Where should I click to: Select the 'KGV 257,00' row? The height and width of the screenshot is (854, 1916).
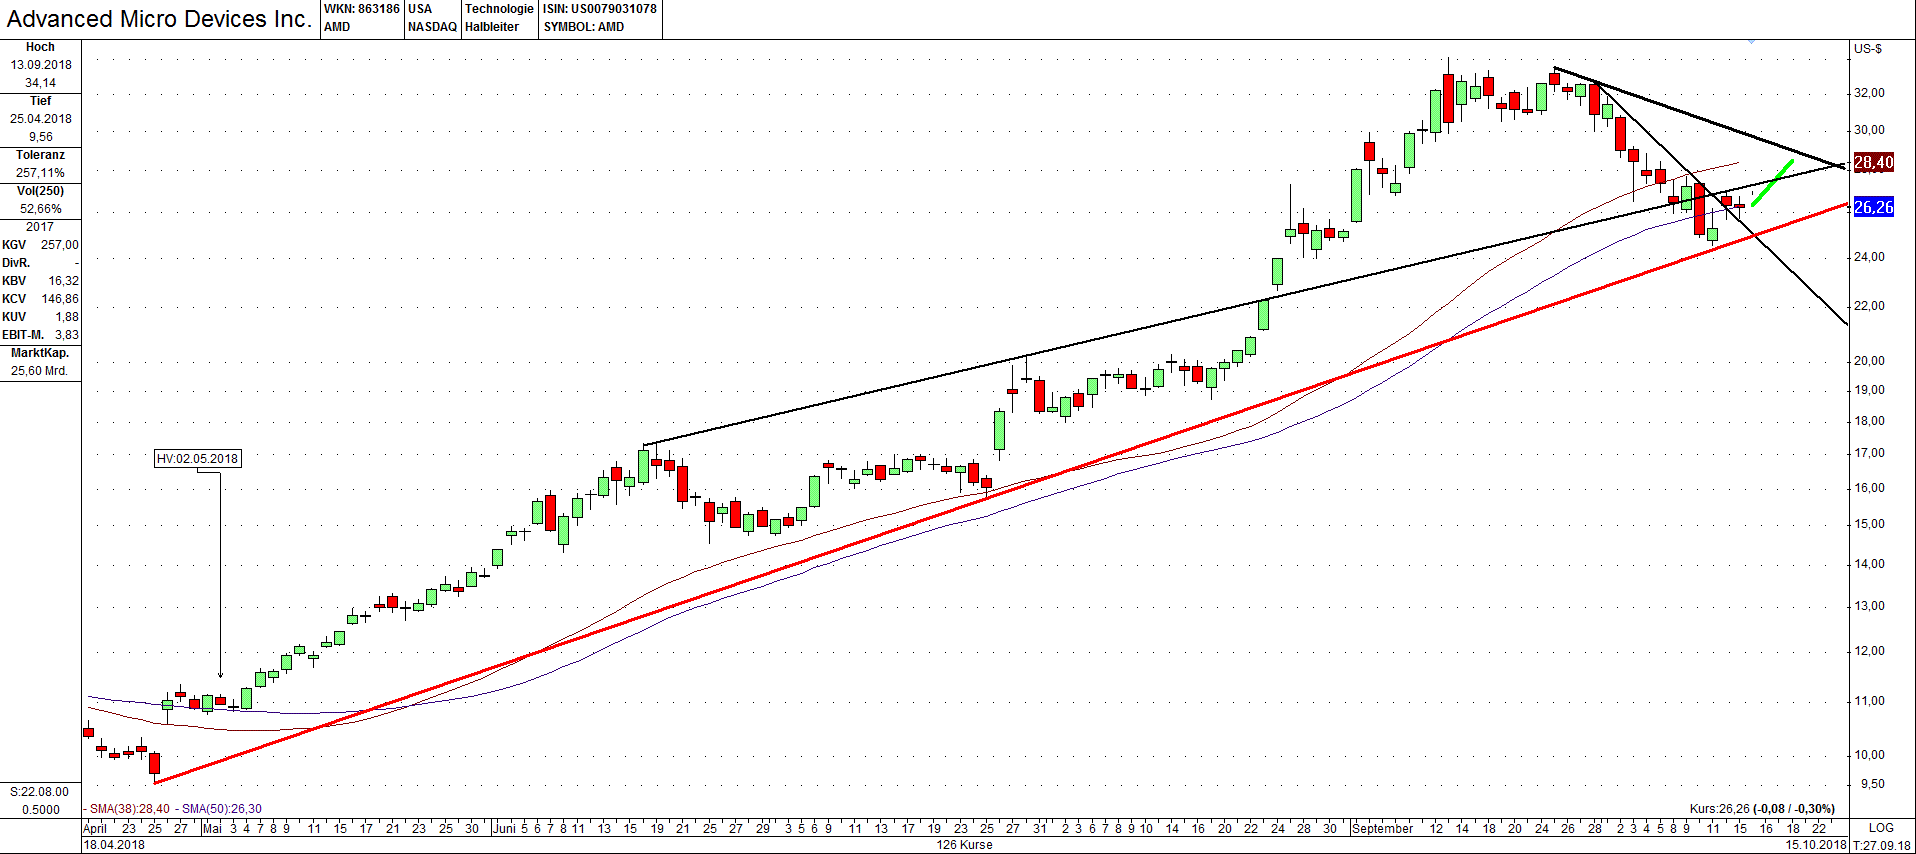pos(40,245)
